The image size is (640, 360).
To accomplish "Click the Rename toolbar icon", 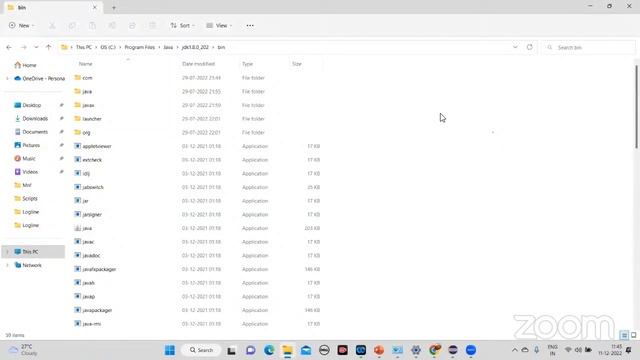I will (112, 26).
